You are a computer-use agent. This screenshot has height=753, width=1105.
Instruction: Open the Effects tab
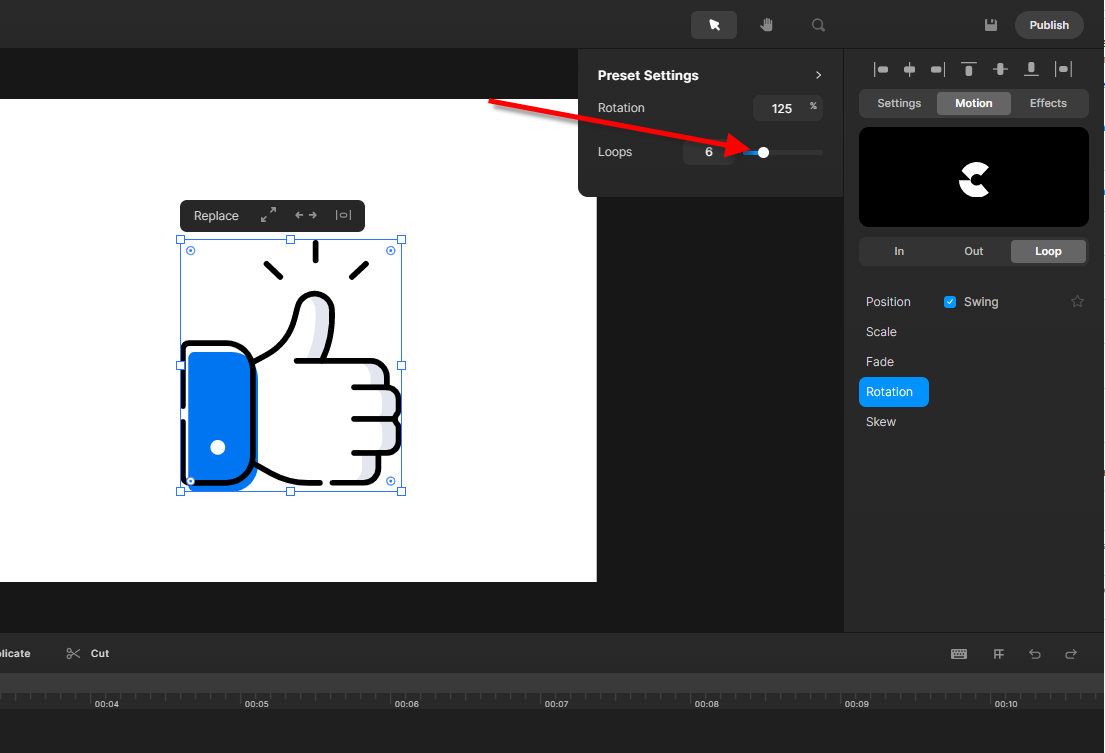point(1048,104)
